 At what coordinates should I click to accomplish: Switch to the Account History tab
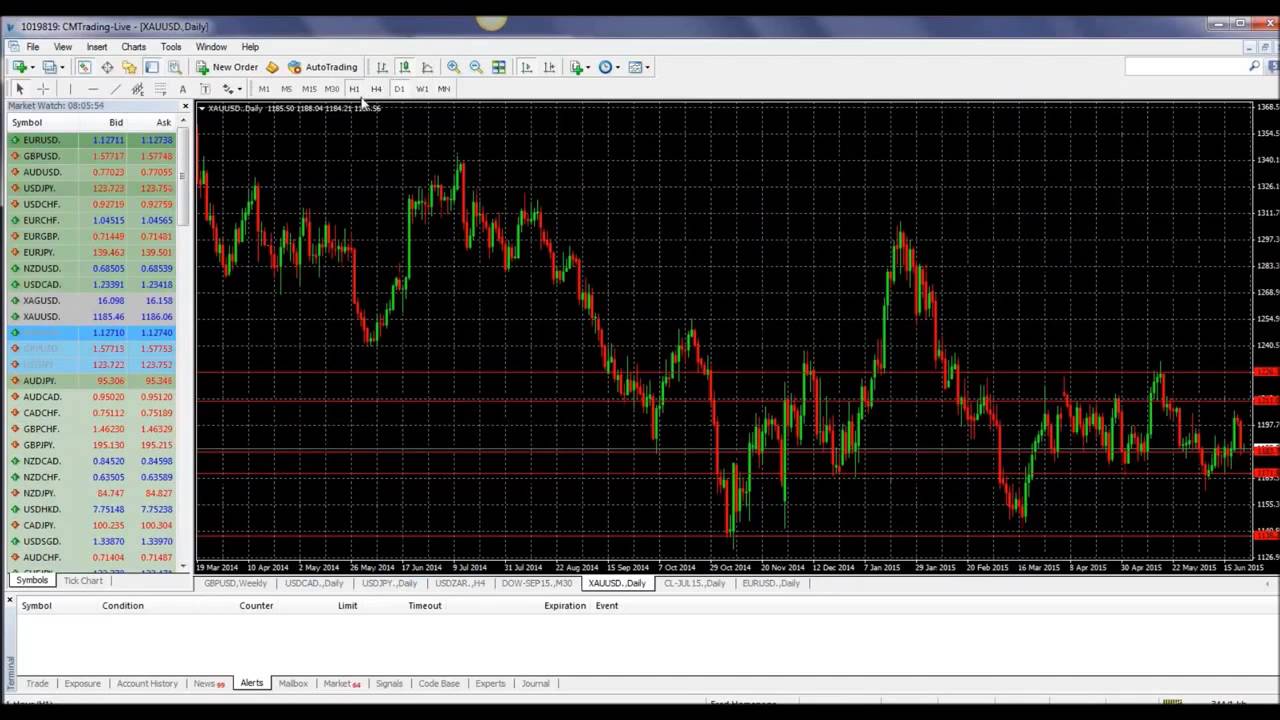click(147, 684)
